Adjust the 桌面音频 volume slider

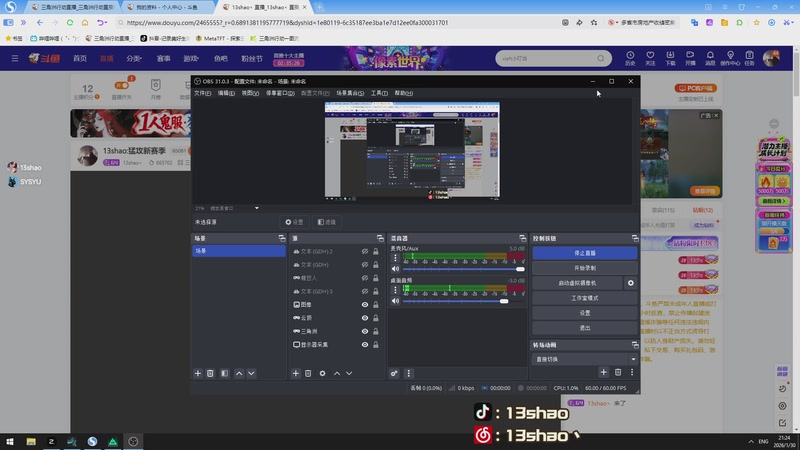[463, 301]
